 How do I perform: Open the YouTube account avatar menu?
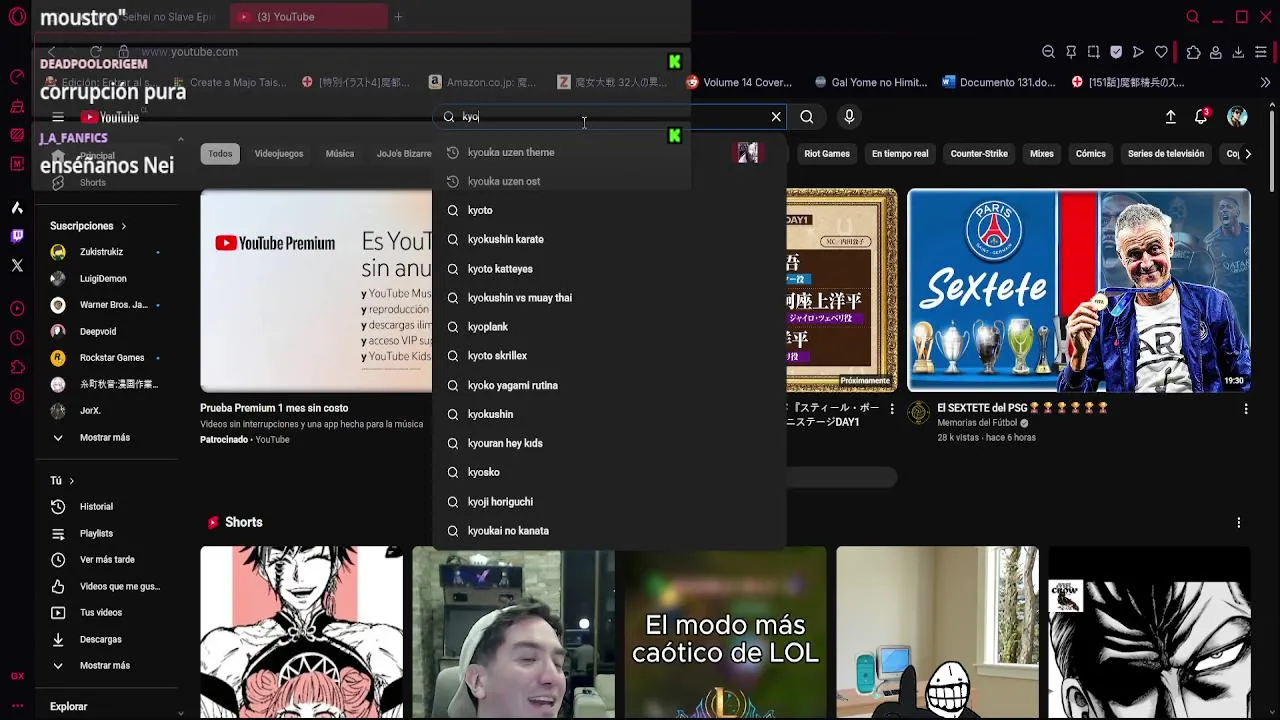click(1237, 117)
